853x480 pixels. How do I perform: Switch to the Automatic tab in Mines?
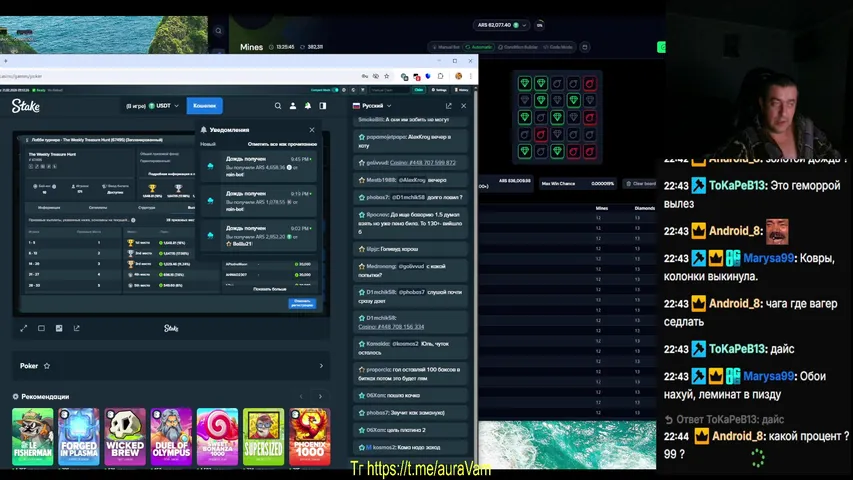point(481,47)
